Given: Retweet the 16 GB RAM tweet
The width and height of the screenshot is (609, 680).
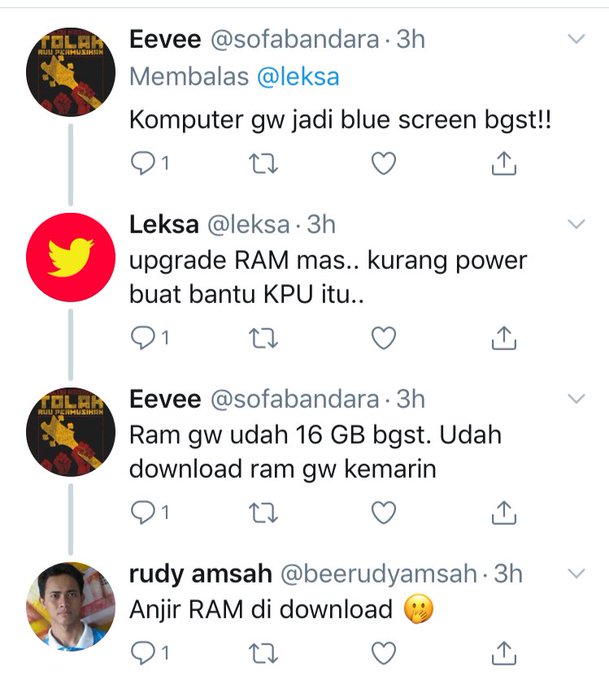Looking at the screenshot, I should (263, 513).
